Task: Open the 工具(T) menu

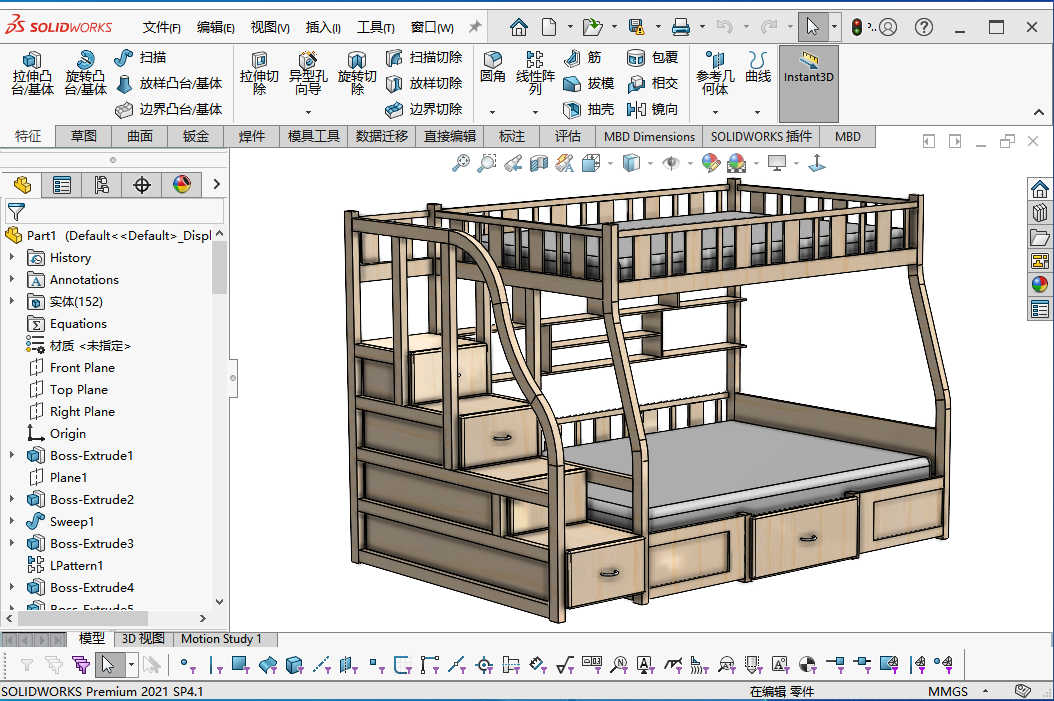Action: [x=375, y=27]
